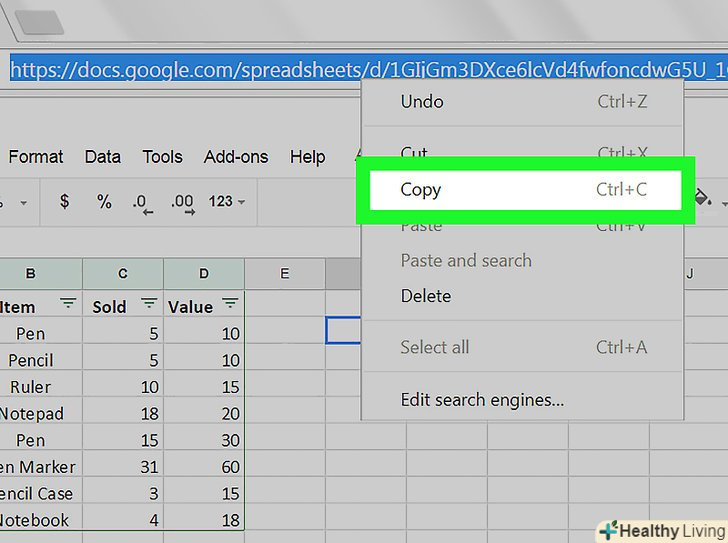Open the Add-ons menu
The image size is (728, 543).
pos(236,157)
